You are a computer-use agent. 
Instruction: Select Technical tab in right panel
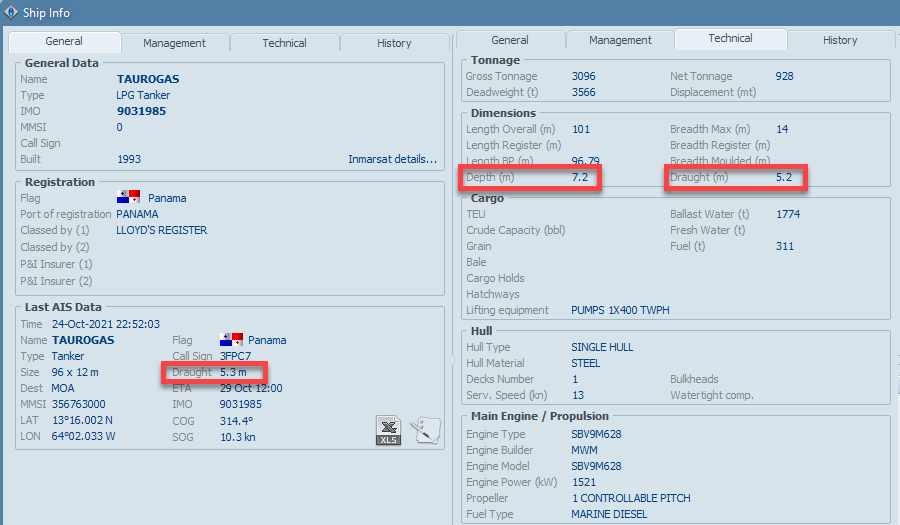pyautogui.click(x=730, y=38)
